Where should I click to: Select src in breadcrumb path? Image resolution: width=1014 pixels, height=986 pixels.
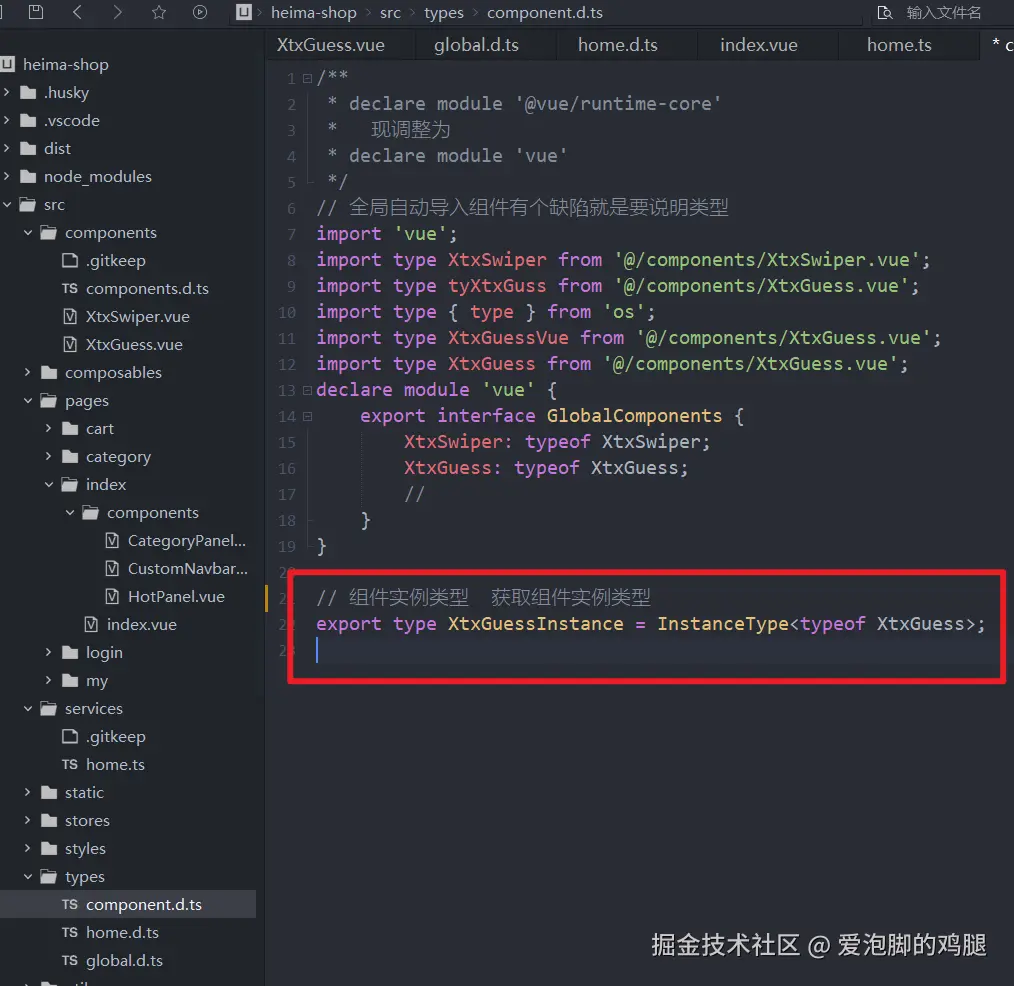click(390, 12)
